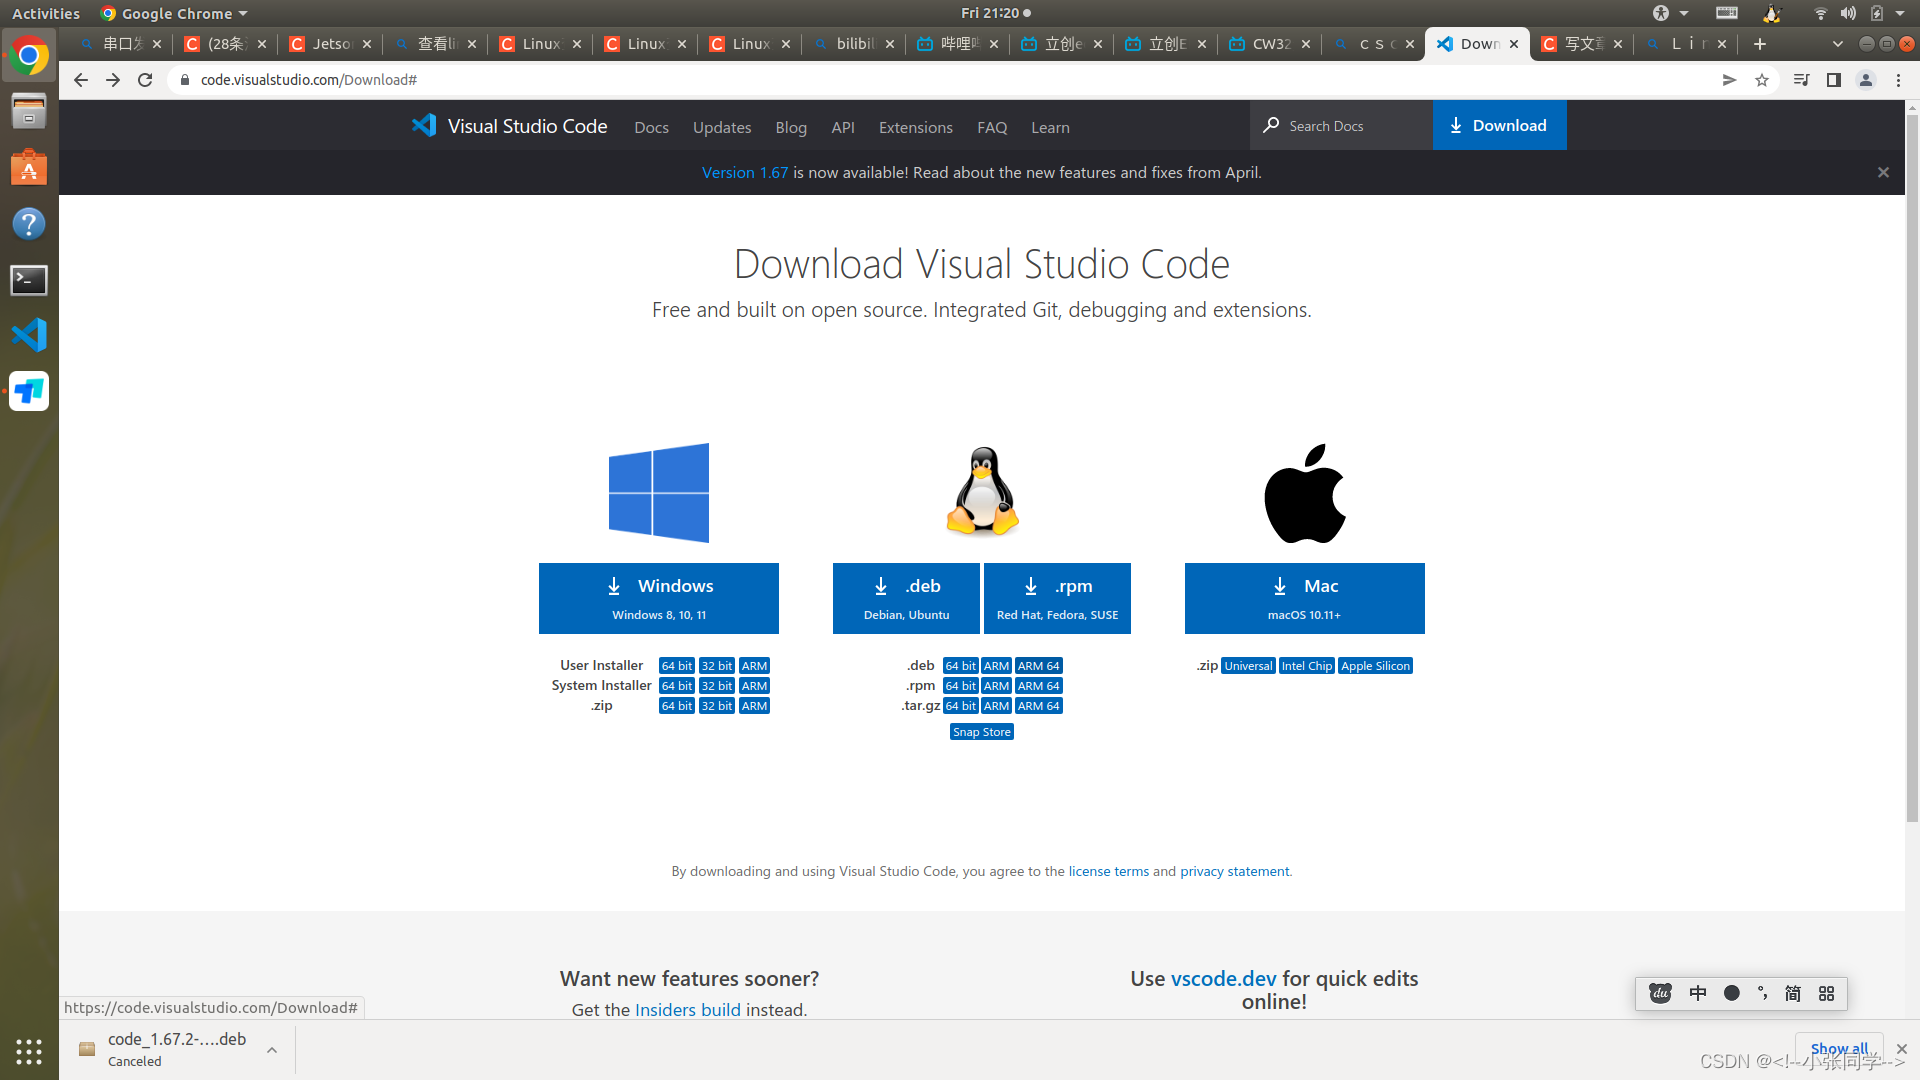Image resolution: width=1920 pixels, height=1080 pixels.
Task: Dismiss the Version 1.67 announcement banner
Action: tap(1883, 172)
